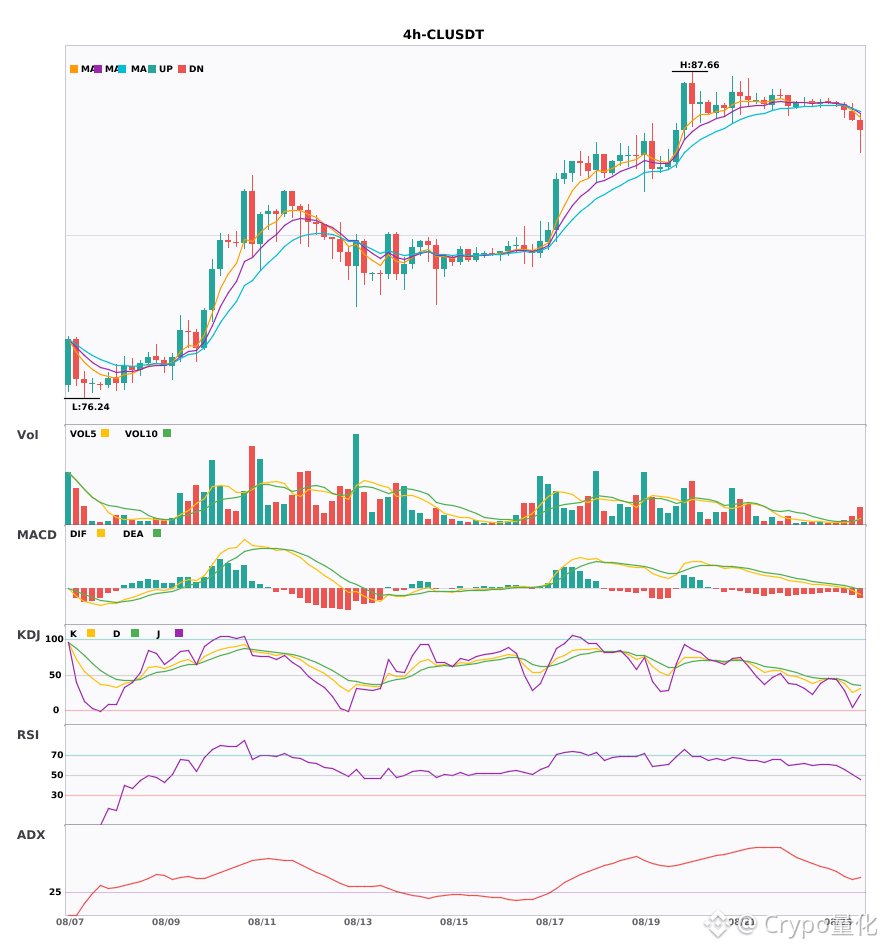Screen dimensions: 885x950
Task: Click the 08/11 date label
Action: [x=262, y=922]
